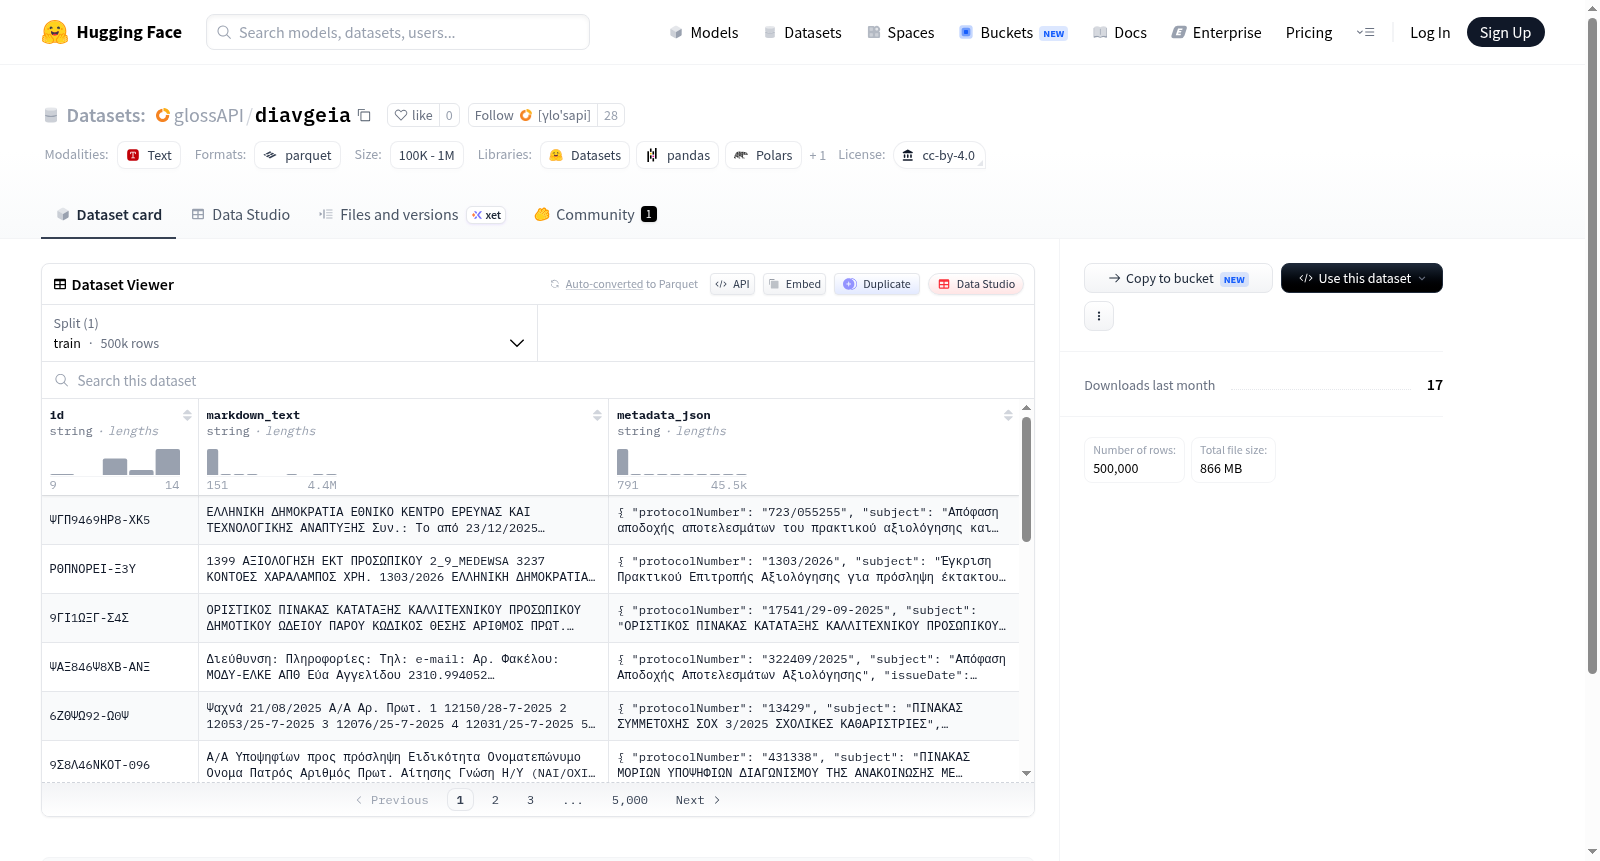Expand Use this dataset dropdown

(1362, 278)
